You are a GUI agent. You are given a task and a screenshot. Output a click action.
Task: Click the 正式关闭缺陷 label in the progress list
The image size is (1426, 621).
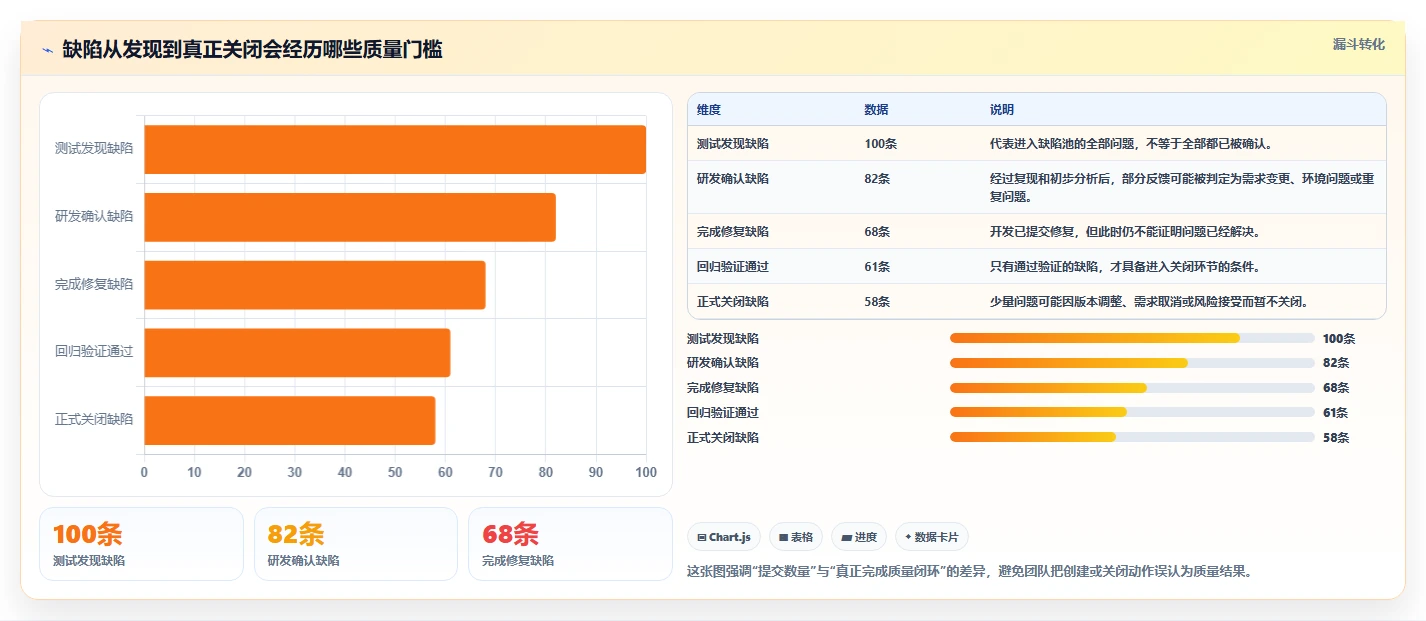pyautogui.click(x=723, y=438)
